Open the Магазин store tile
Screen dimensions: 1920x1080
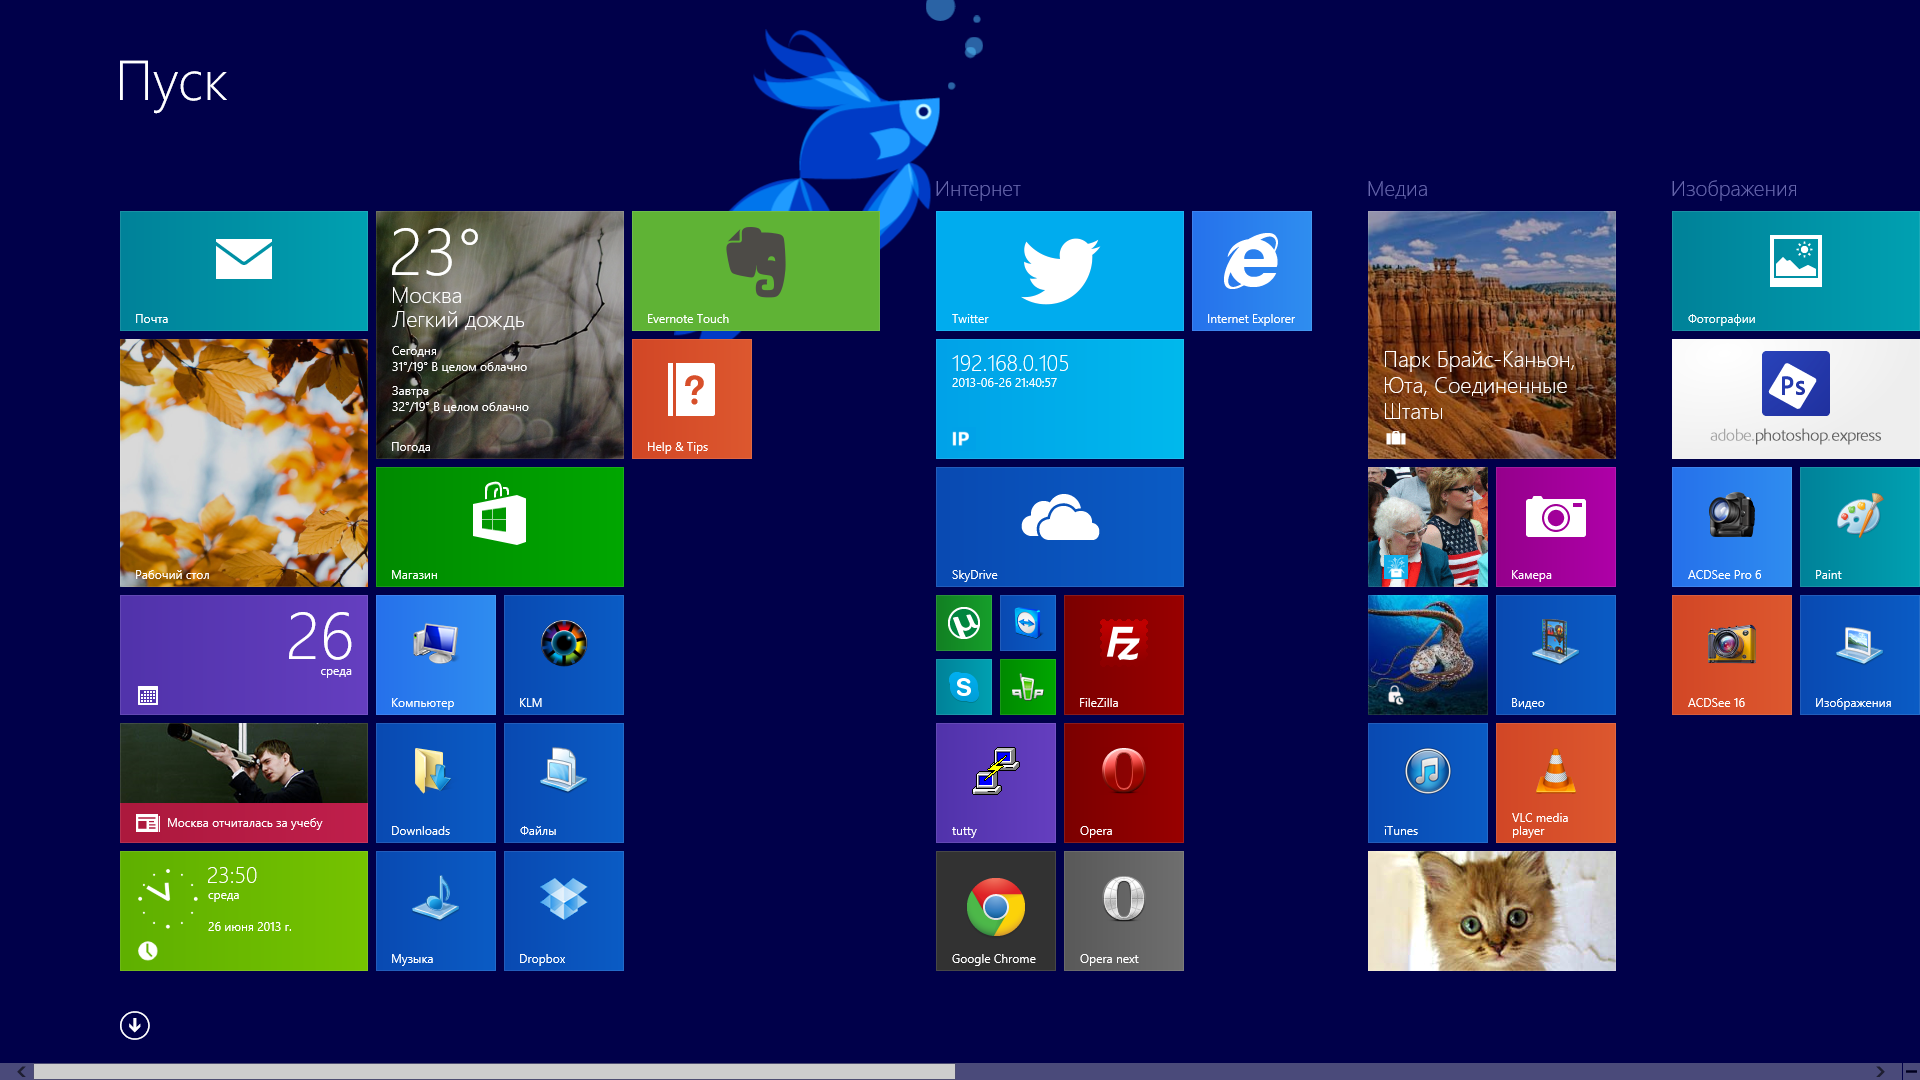pyautogui.click(x=500, y=527)
